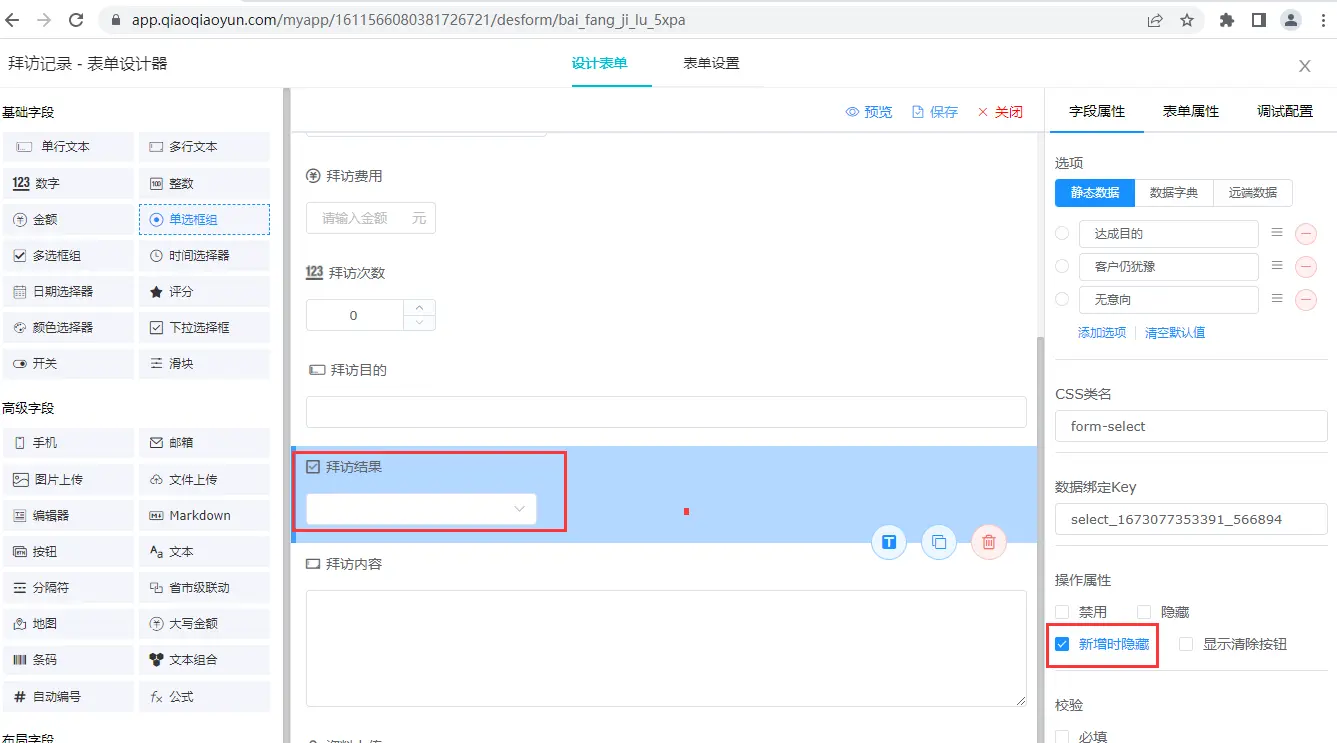
Task: Add the 文本 text component
Action: tap(204, 551)
